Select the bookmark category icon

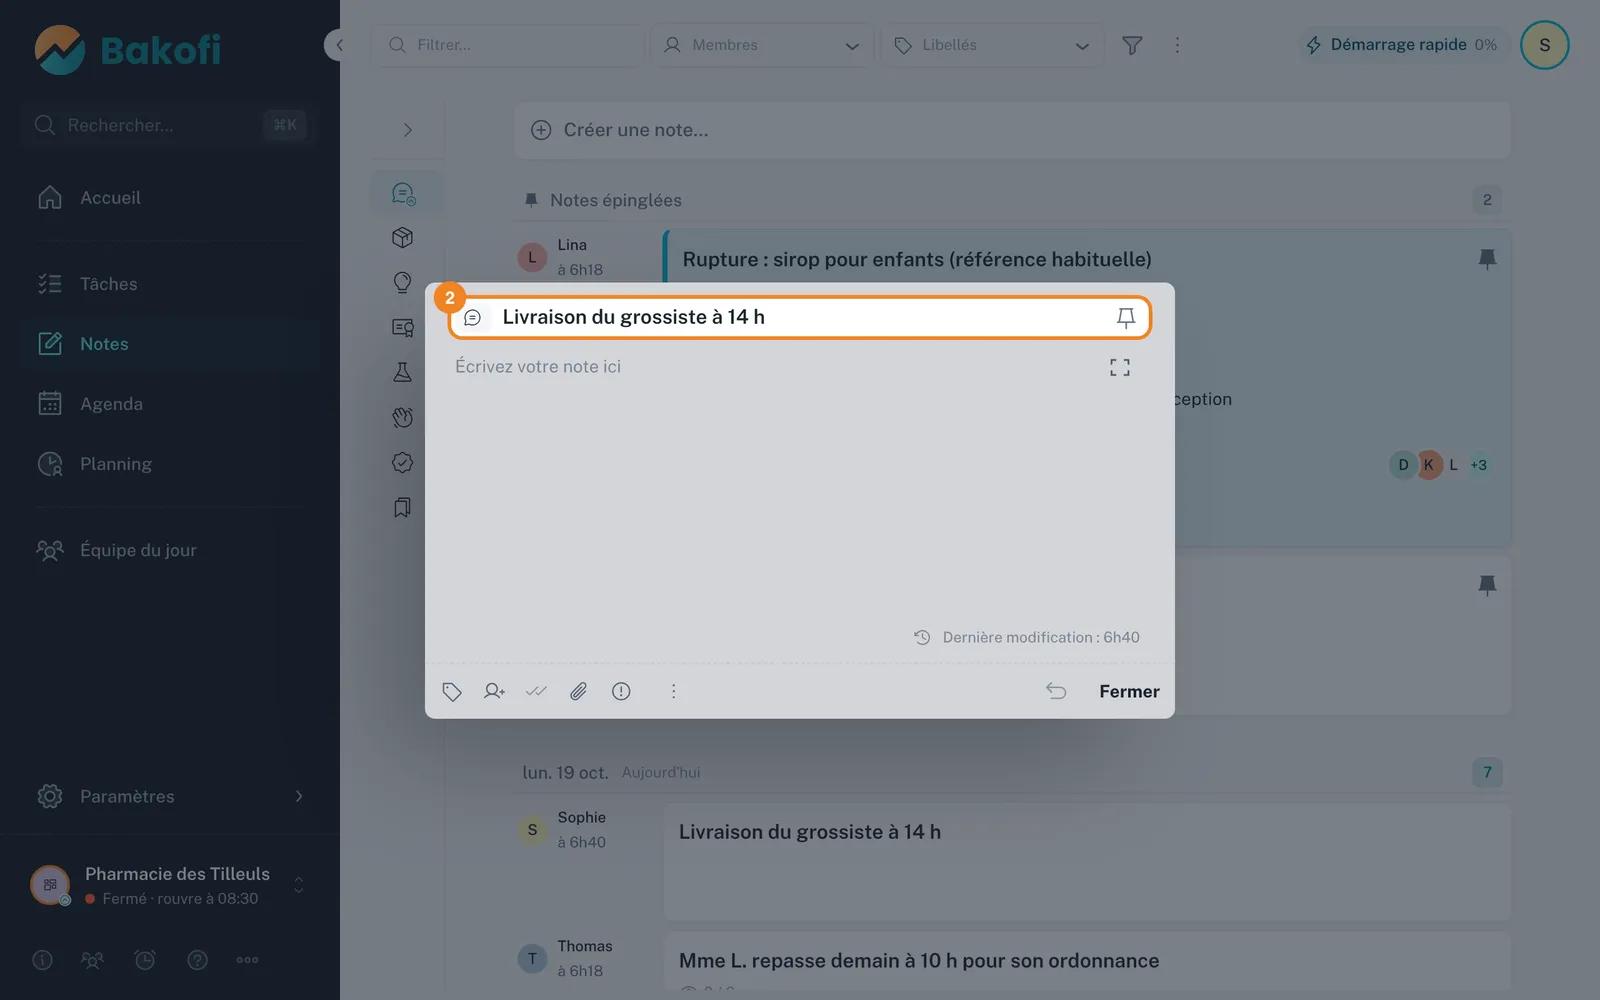[403, 507]
